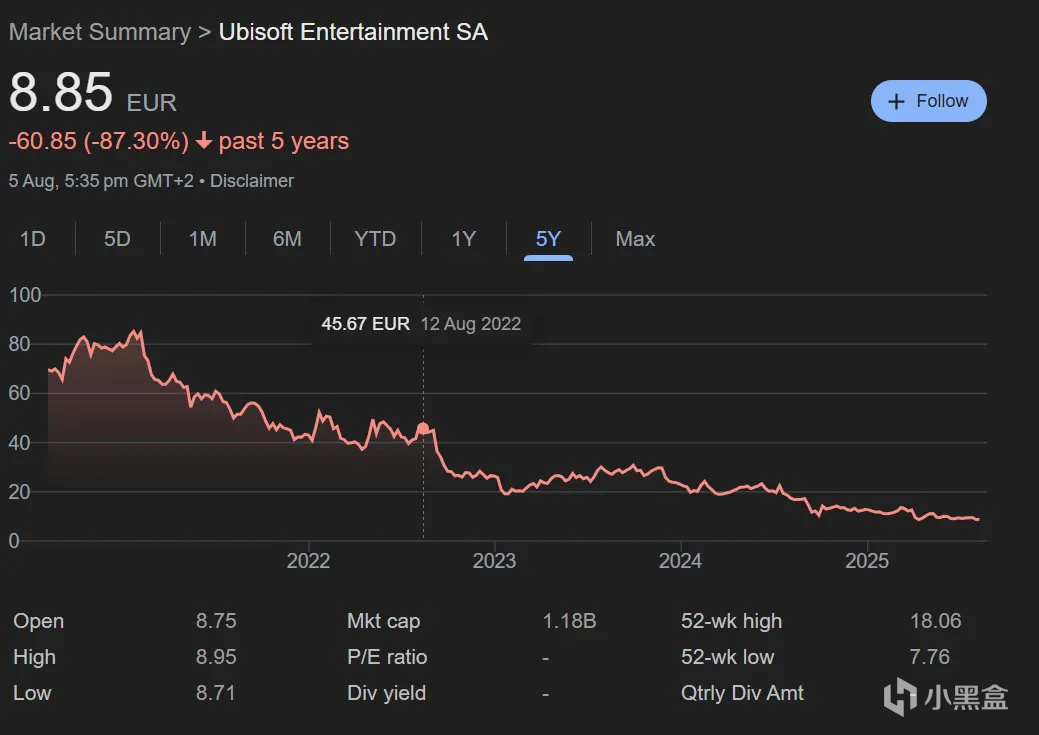Switch to the Max range tab

click(635, 239)
